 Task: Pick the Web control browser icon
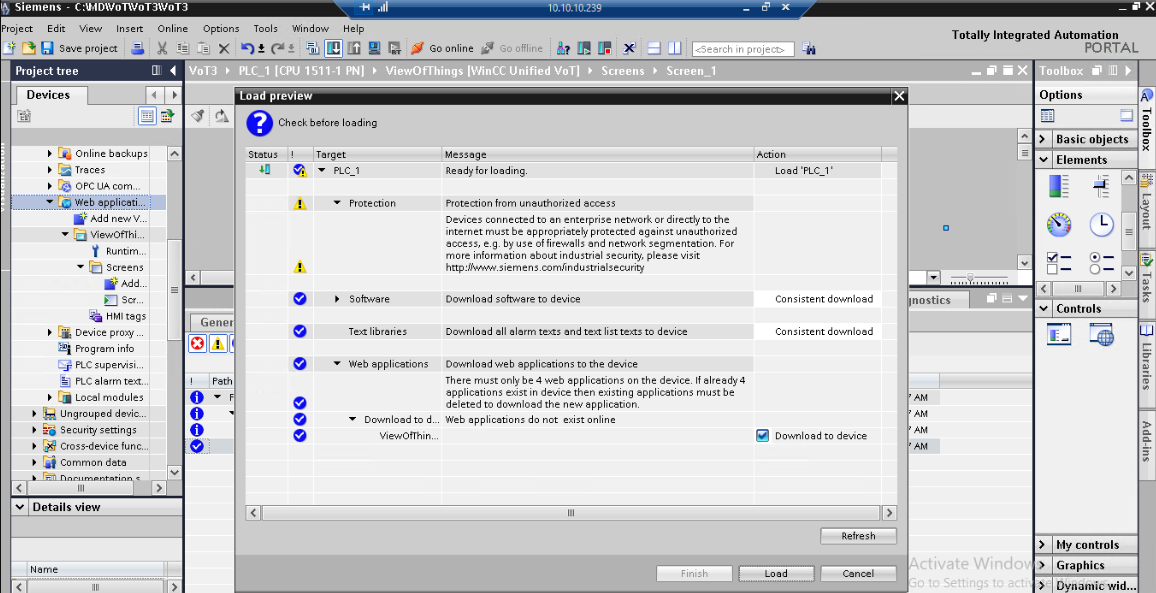point(1101,336)
